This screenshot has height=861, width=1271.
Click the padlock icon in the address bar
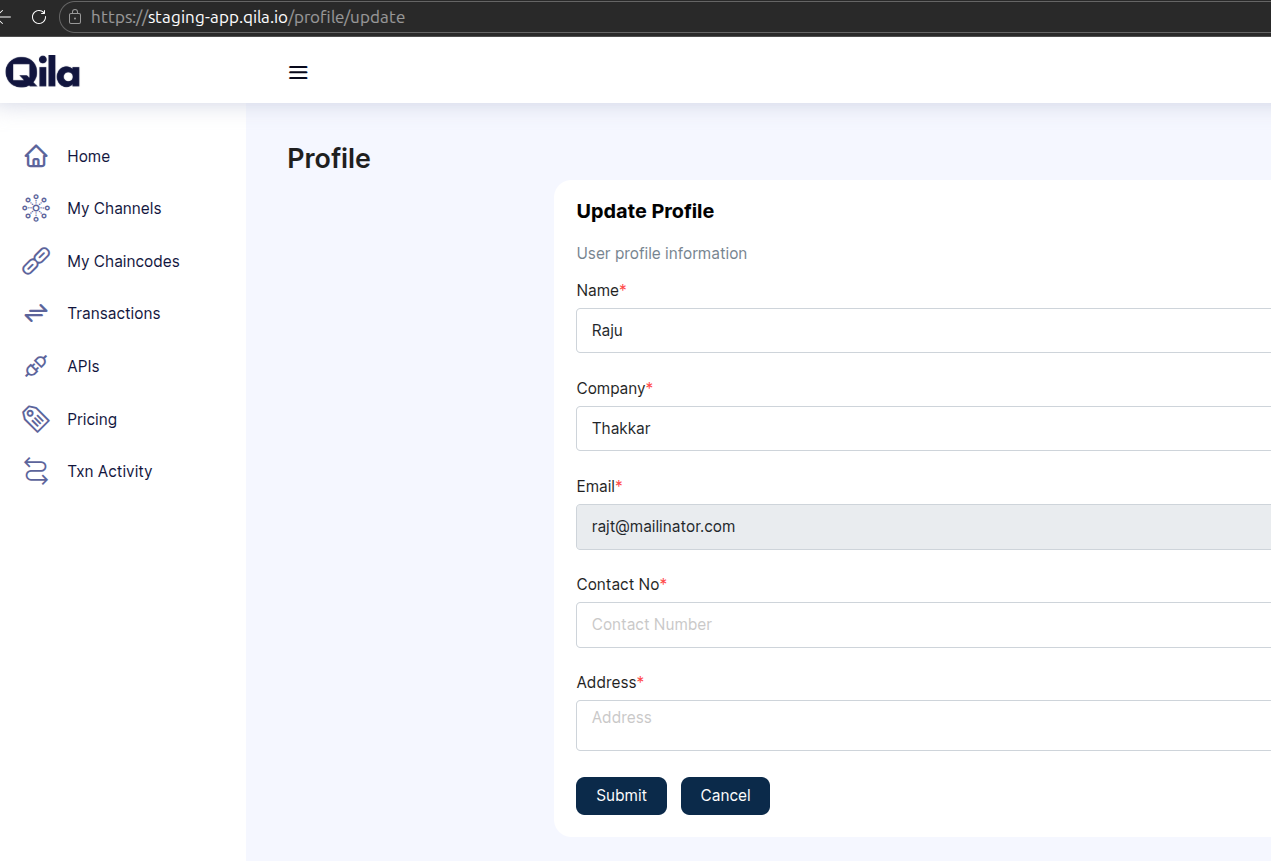point(74,17)
